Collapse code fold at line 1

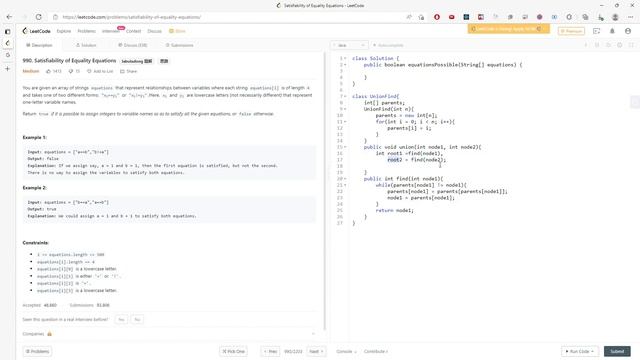(345, 58)
